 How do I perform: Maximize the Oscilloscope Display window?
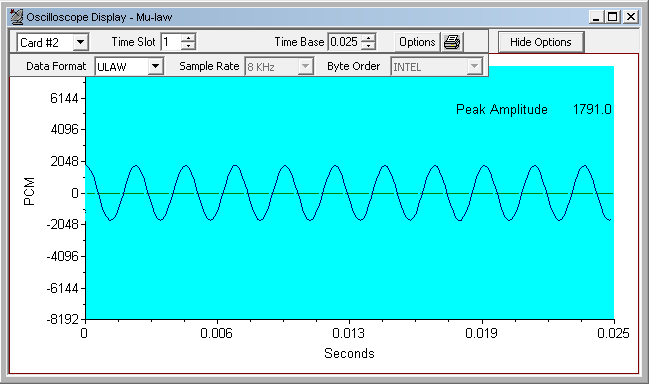tap(613, 17)
